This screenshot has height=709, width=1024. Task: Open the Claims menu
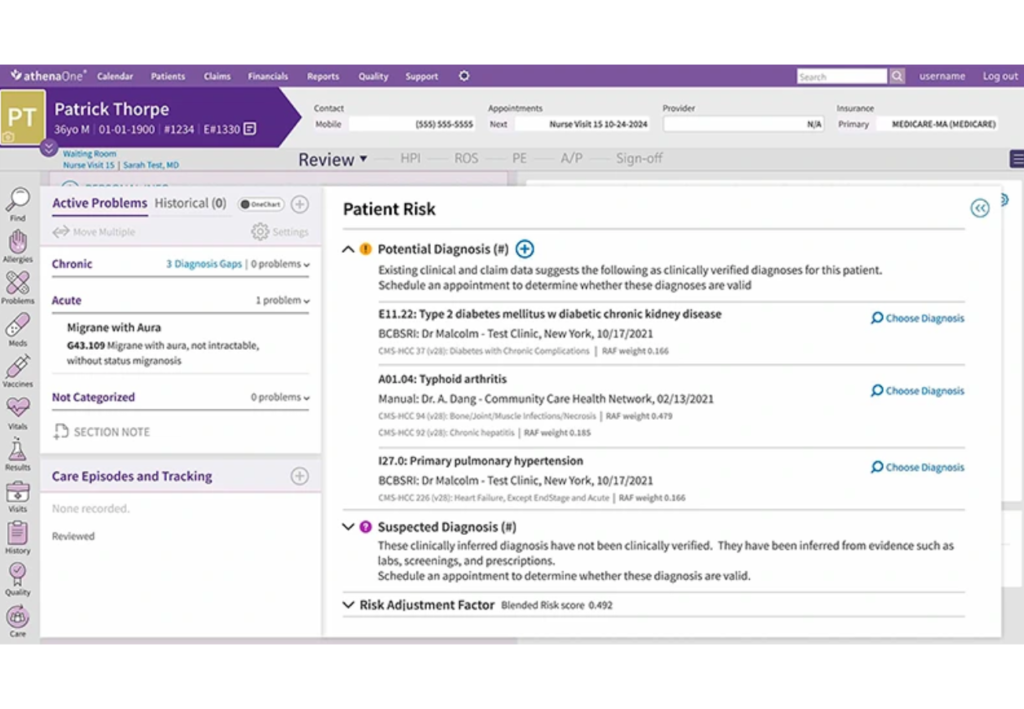click(x=217, y=76)
